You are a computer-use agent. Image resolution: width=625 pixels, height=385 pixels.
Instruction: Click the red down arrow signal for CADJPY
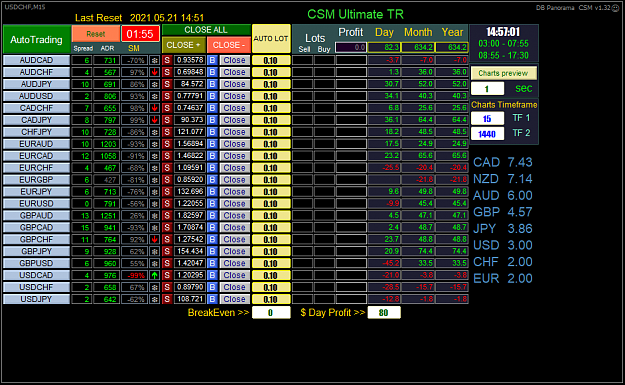pyautogui.click(x=155, y=120)
